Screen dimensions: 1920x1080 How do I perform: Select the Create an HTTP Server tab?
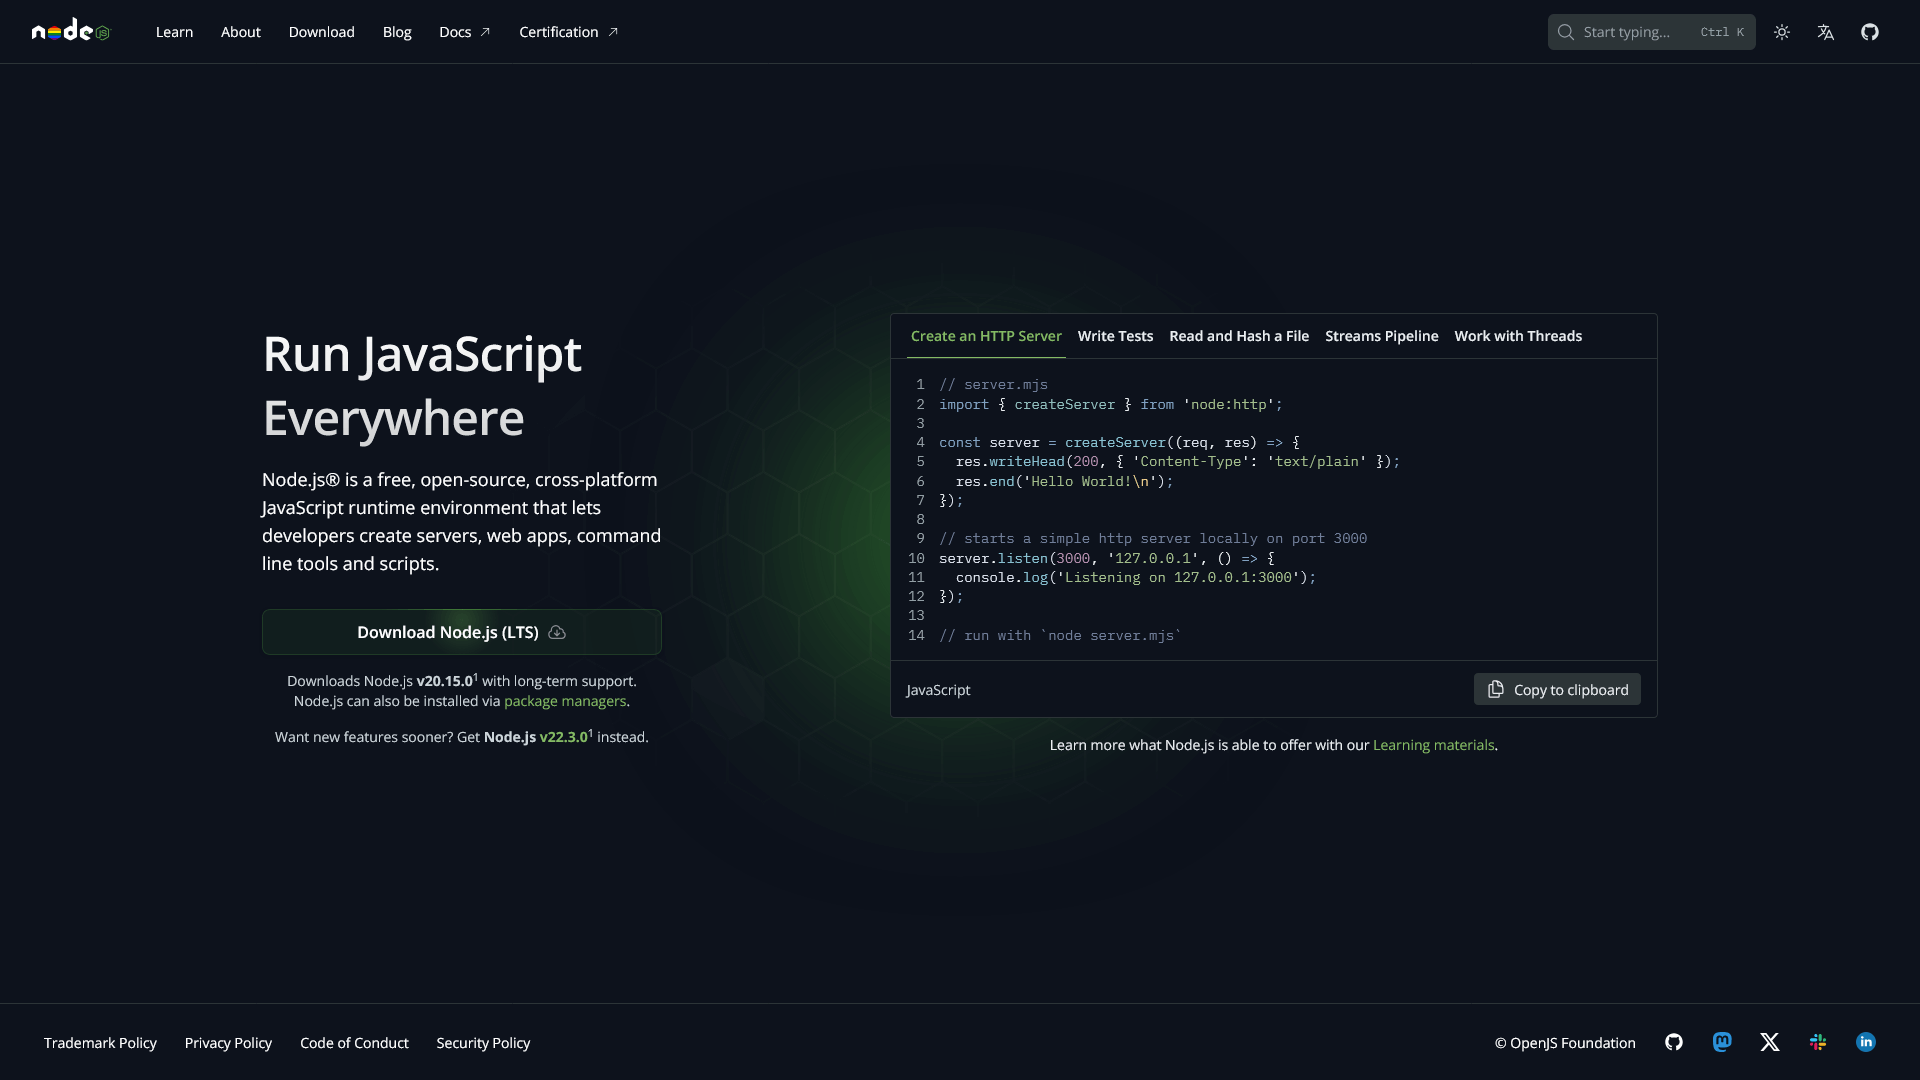point(986,336)
